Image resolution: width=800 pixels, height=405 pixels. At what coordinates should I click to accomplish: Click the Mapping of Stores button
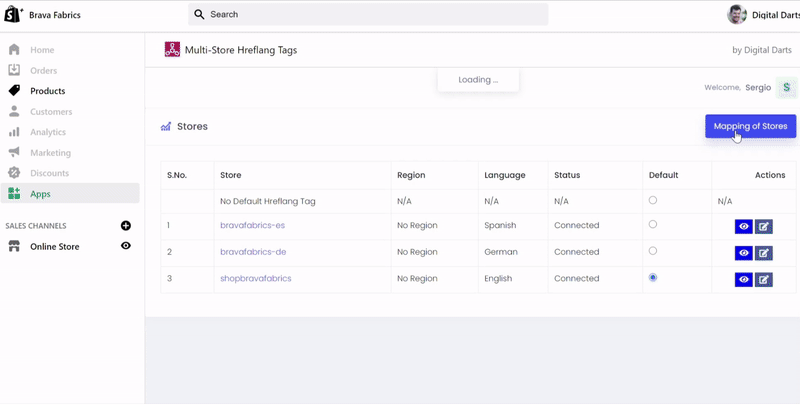click(751, 126)
